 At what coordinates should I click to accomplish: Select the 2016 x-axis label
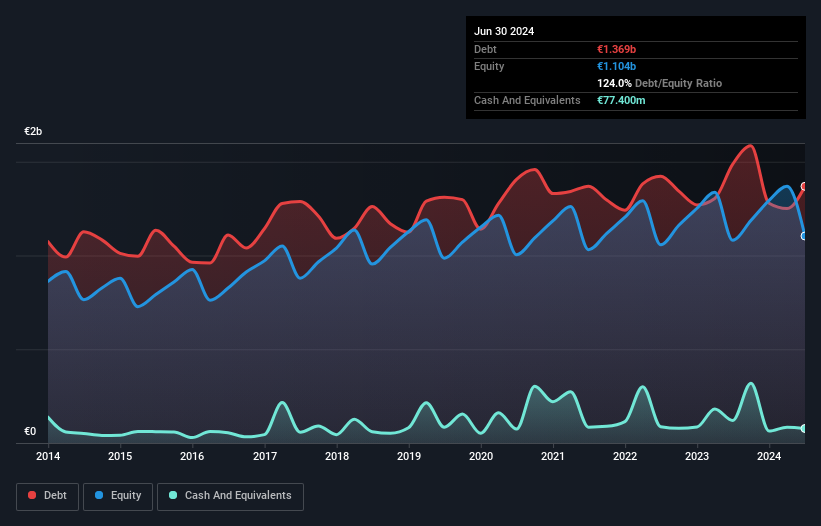coord(192,456)
